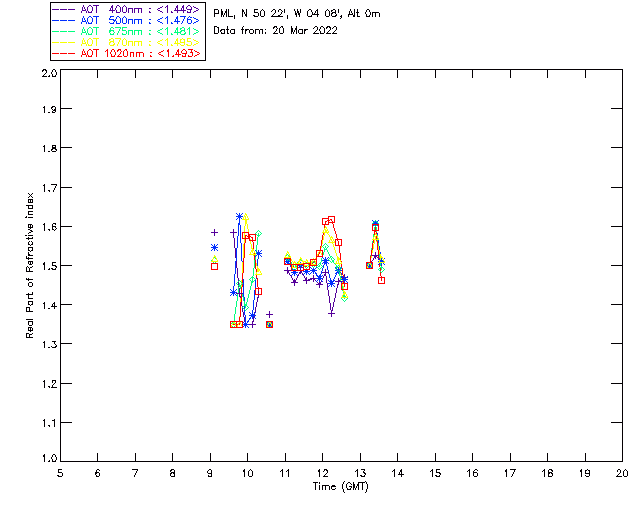640x512 pixels.
Task: Click the isolated purple plus marker near hour 9
Action: 214,233
